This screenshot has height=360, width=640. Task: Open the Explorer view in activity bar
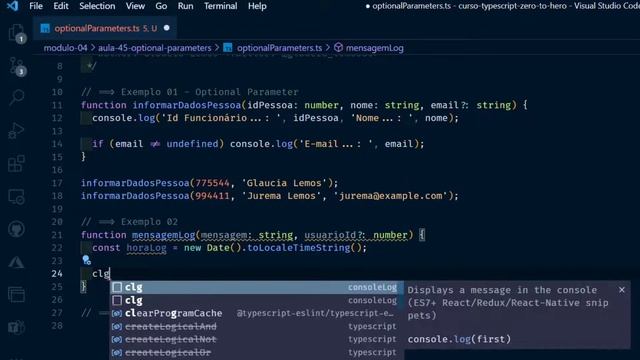pos(16,33)
